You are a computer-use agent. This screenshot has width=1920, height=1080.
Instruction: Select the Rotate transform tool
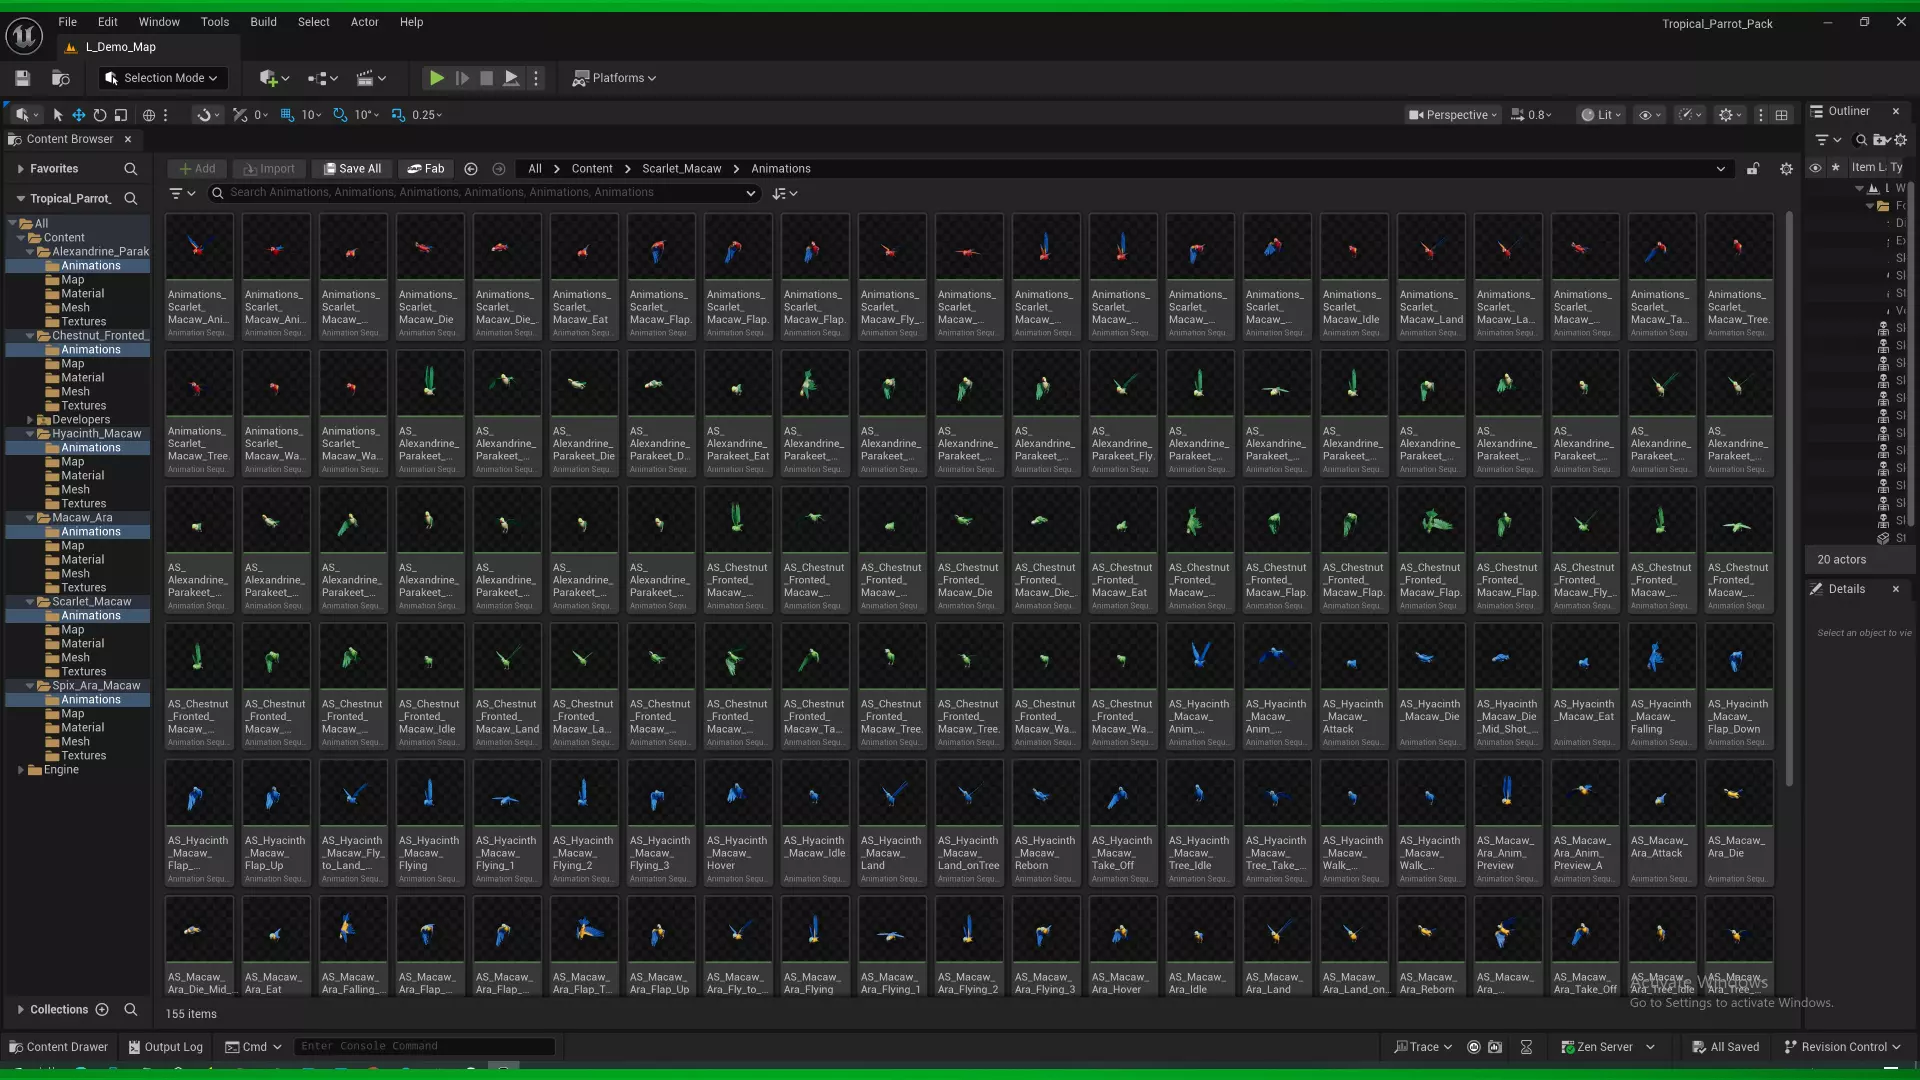pyautogui.click(x=99, y=115)
